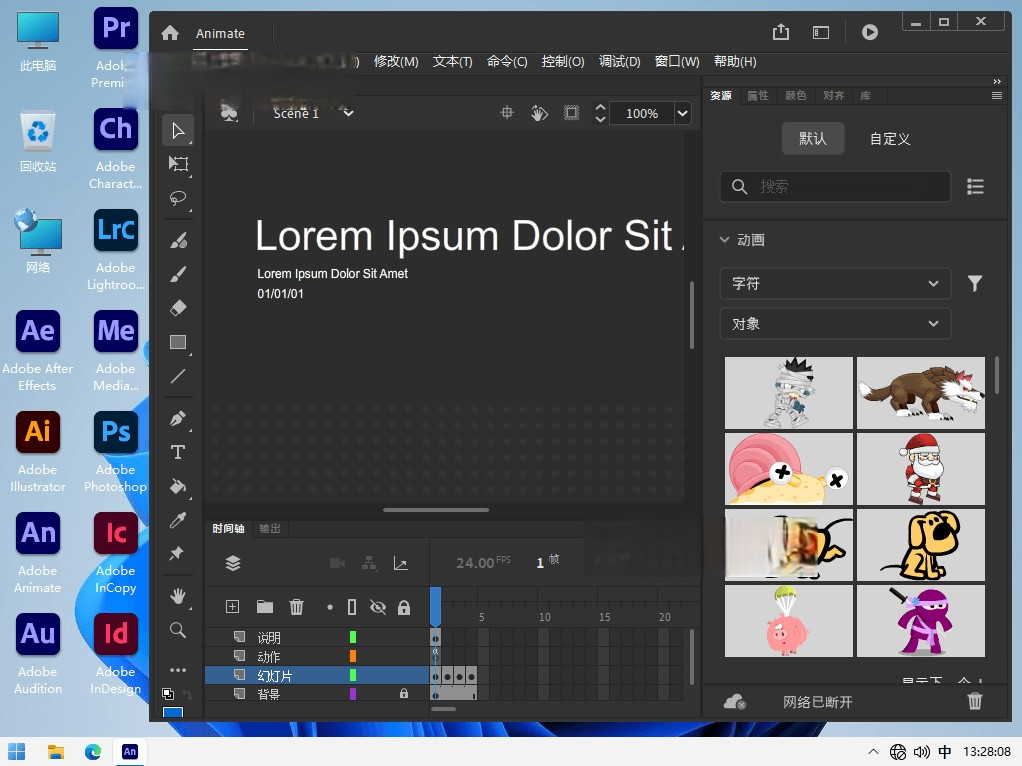Select the Pen tool

tap(178, 418)
